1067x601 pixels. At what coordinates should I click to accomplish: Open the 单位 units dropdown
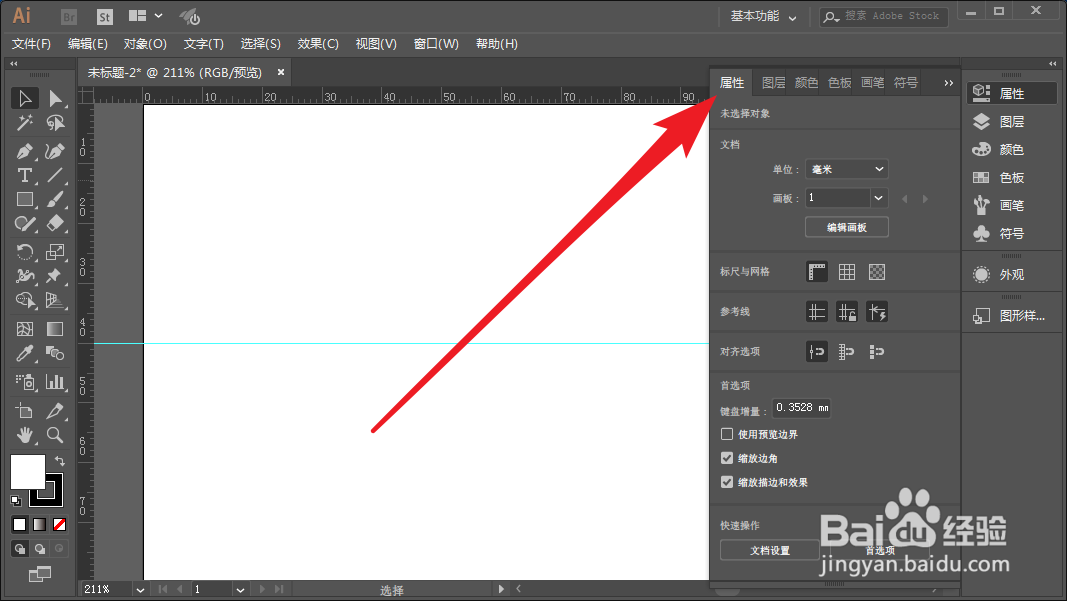(847, 169)
